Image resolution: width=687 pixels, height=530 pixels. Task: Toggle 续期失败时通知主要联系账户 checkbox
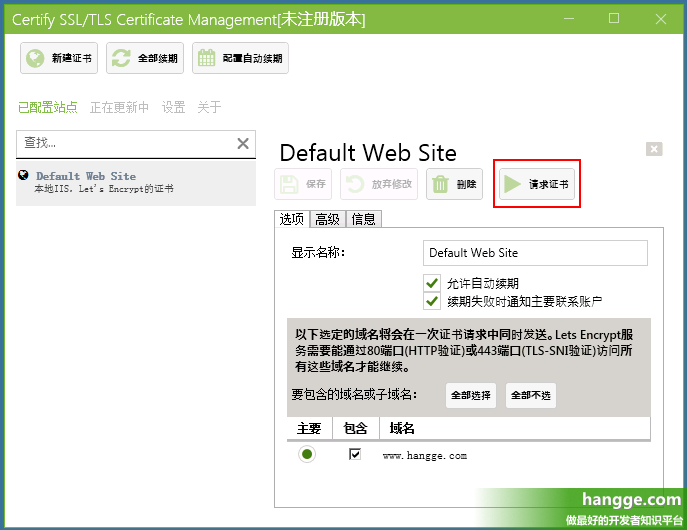(x=432, y=301)
